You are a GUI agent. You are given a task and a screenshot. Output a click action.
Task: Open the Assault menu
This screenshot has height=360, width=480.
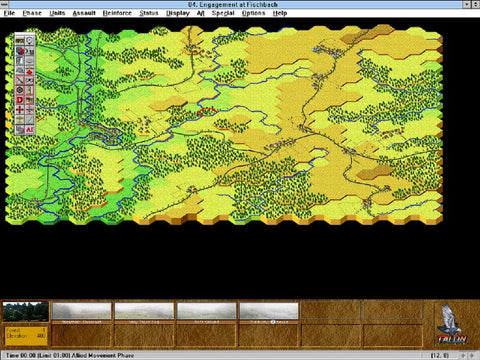coord(84,13)
